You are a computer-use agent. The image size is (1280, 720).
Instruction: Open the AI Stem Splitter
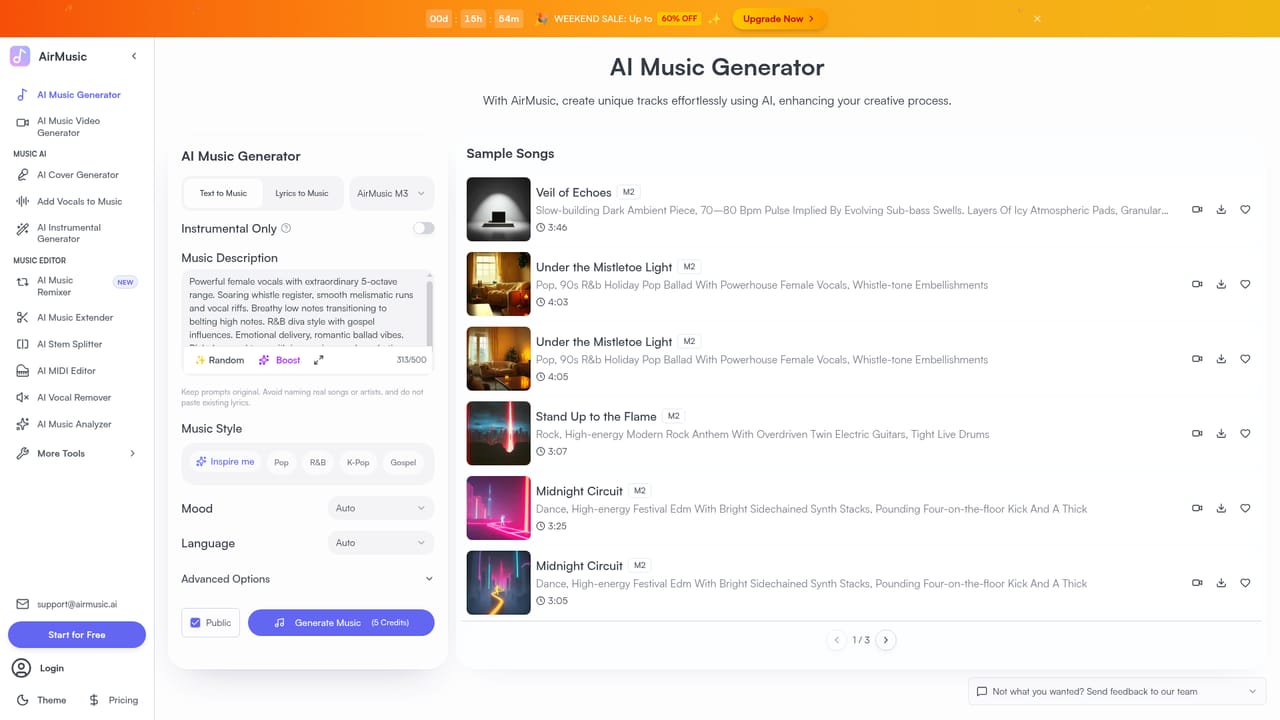[x=77, y=344]
